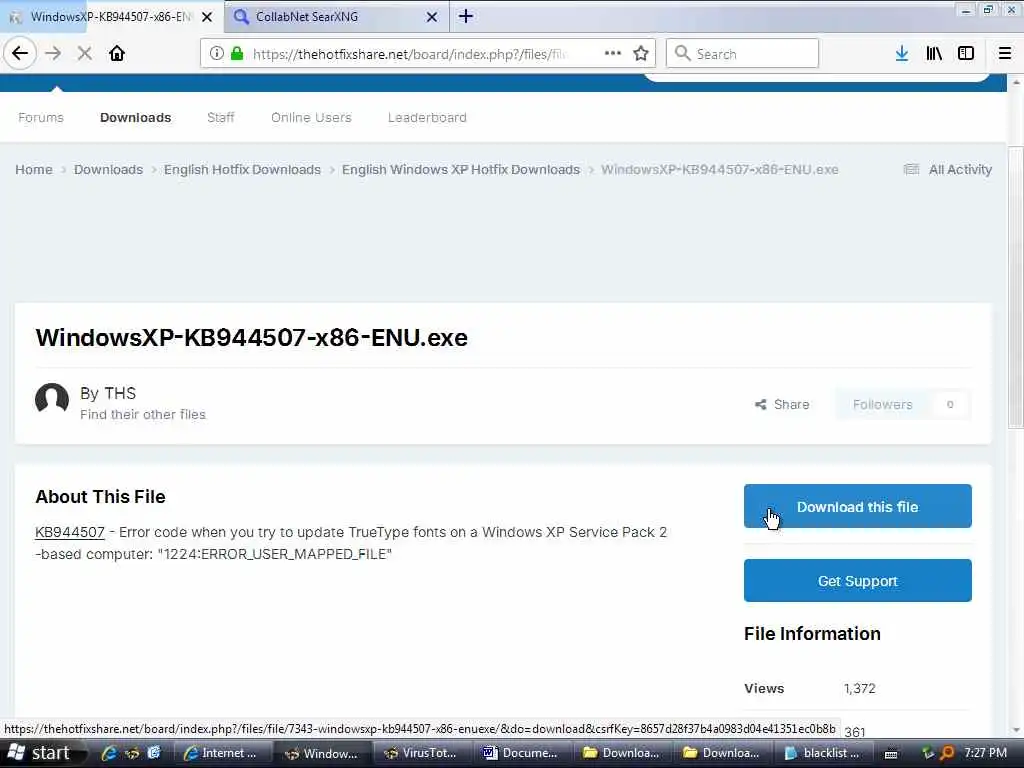The image size is (1024, 768).
Task: Click in the Firefox Search box
Action: point(742,54)
